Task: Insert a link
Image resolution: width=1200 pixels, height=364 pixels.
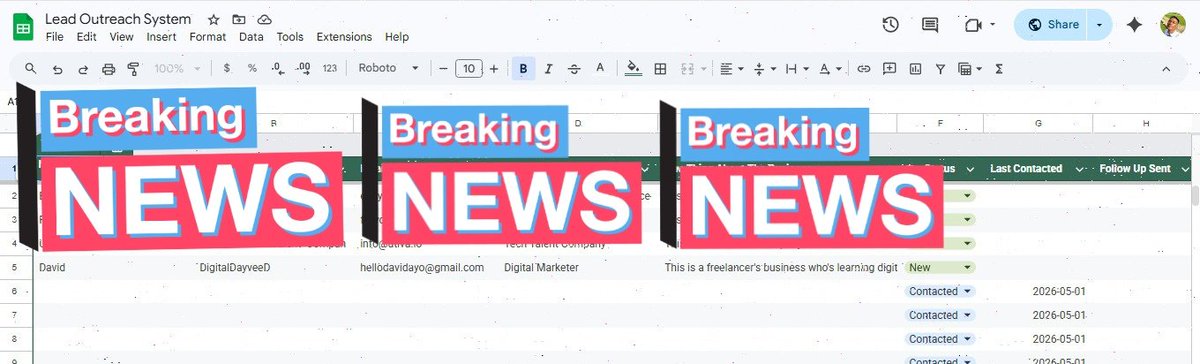Action: tap(863, 69)
